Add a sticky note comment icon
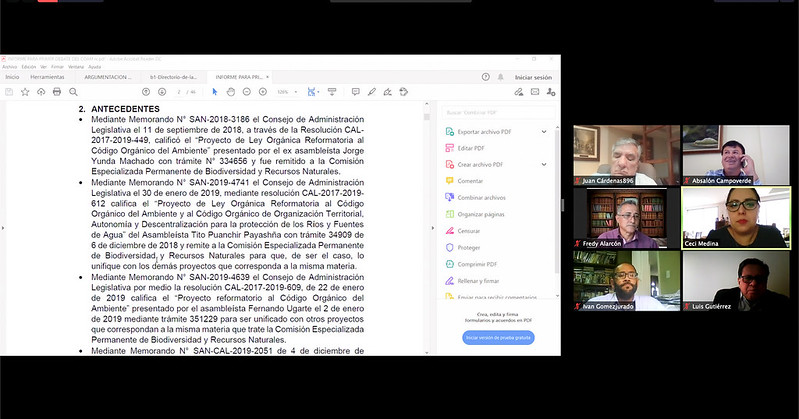Image resolution: width=799 pixels, height=419 pixels. click(x=356, y=92)
